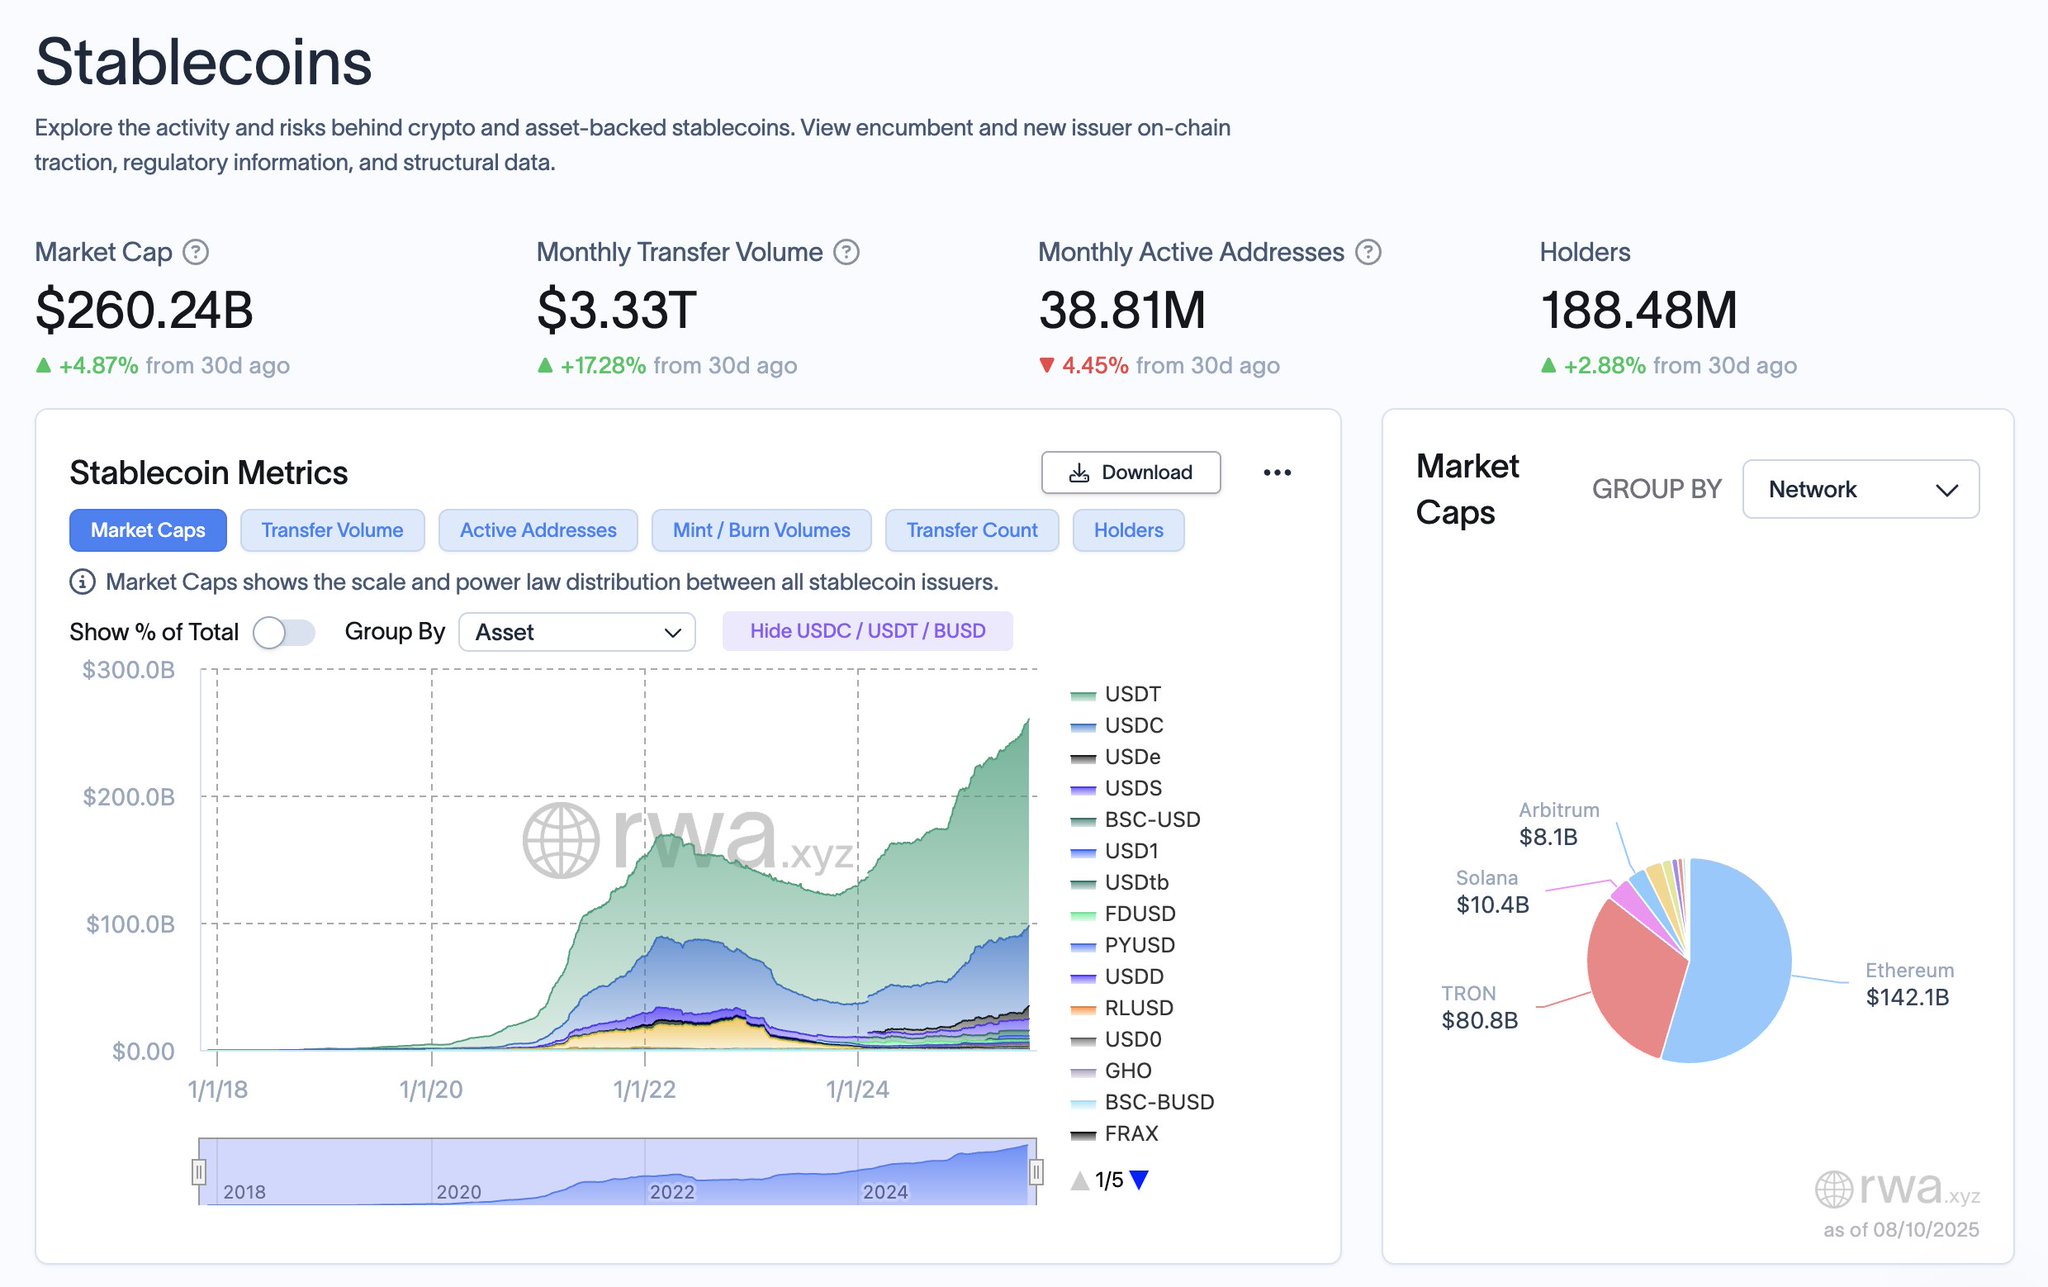
Task: Toggle USD1 series in legend
Action: pyautogui.click(x=1114, y=851)
